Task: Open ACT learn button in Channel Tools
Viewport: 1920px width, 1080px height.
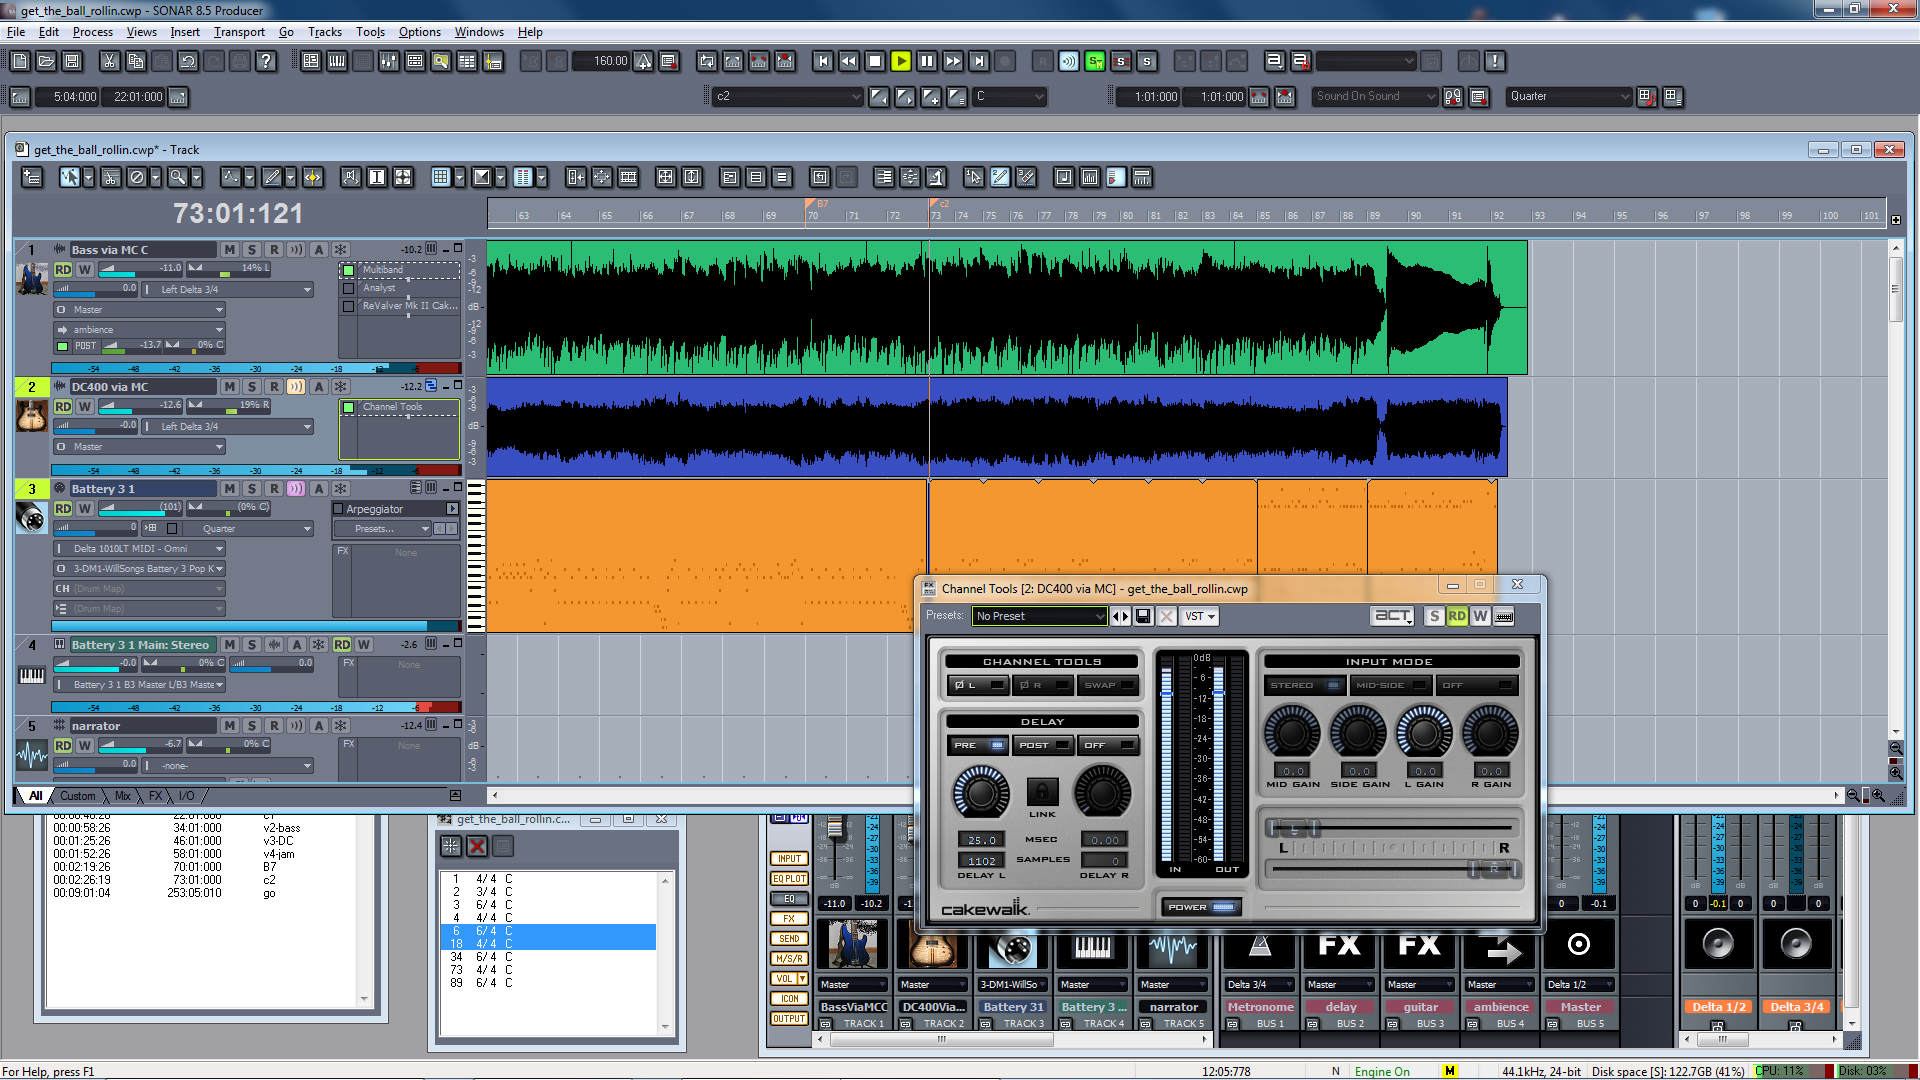Action: [1393, 616]
